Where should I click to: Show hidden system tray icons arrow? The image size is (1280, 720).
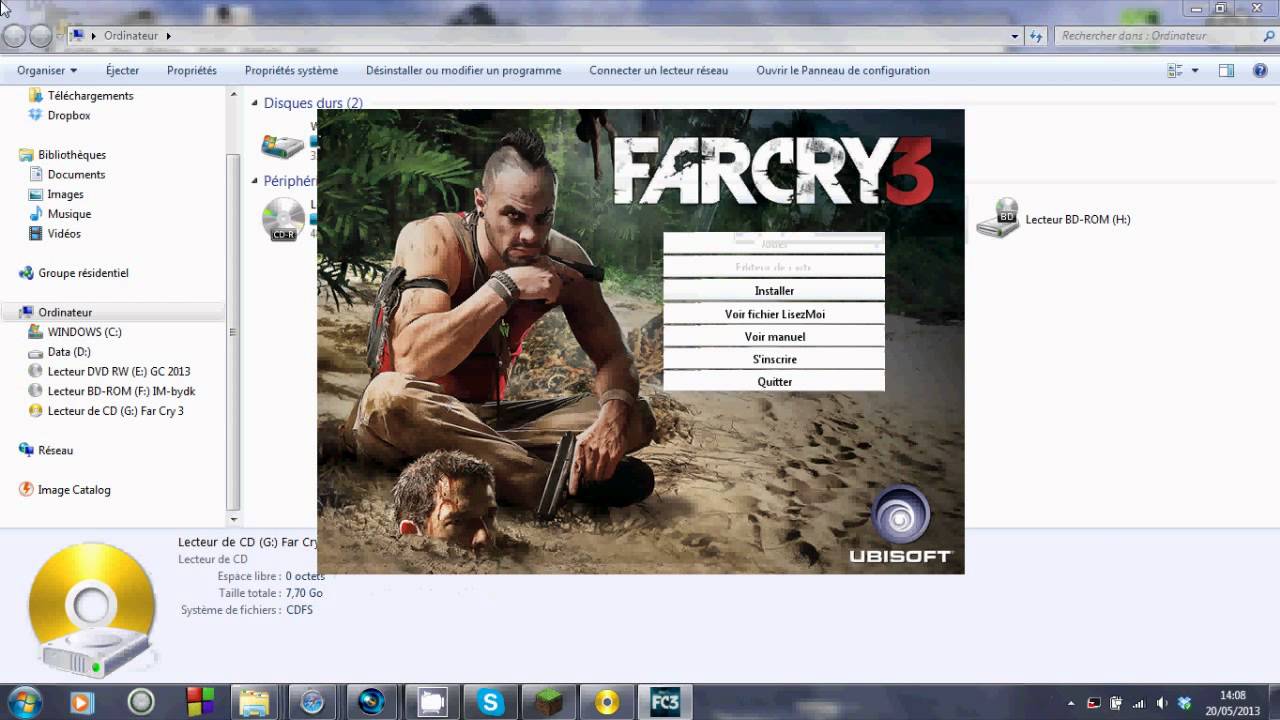point(1071,703)
